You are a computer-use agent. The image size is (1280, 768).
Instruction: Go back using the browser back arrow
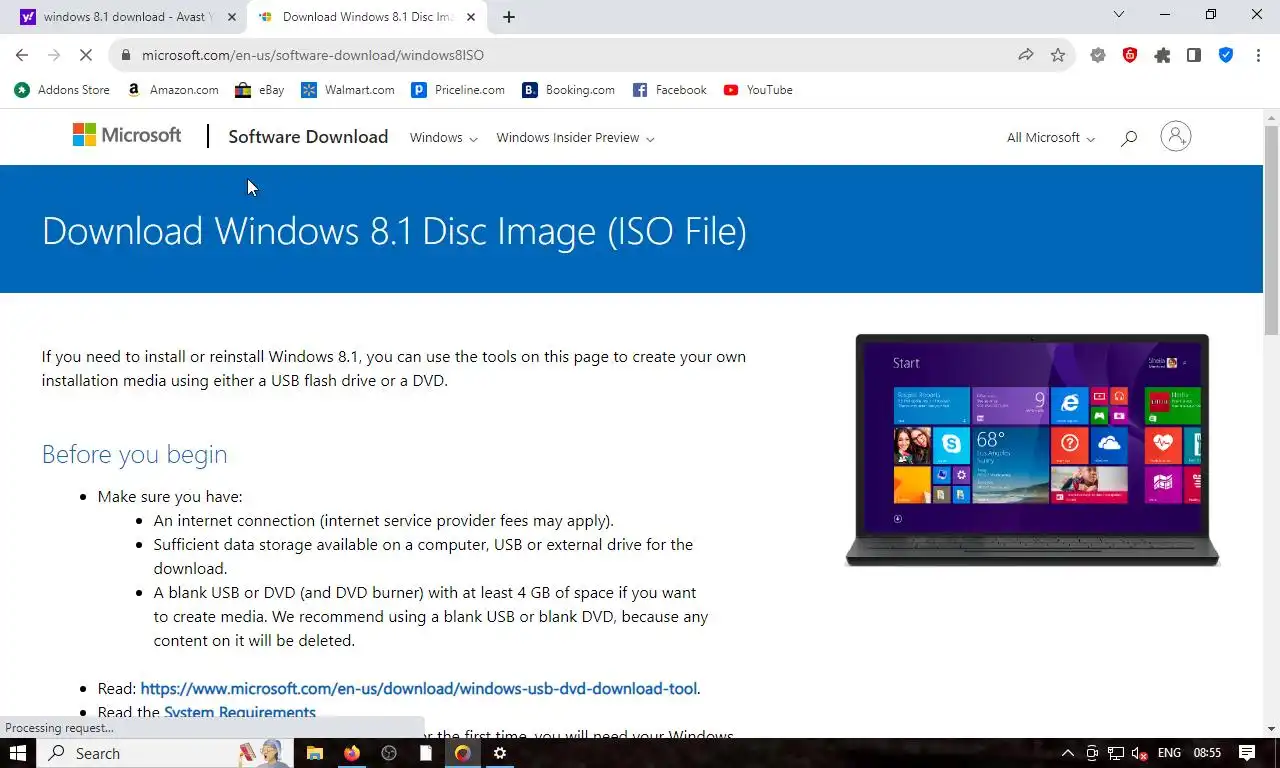click(x=22, y=55)
